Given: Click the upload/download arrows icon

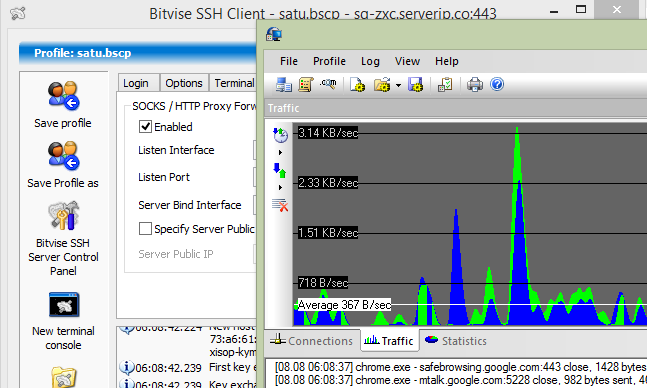Looking at the screenshot, I should point(280,170).
